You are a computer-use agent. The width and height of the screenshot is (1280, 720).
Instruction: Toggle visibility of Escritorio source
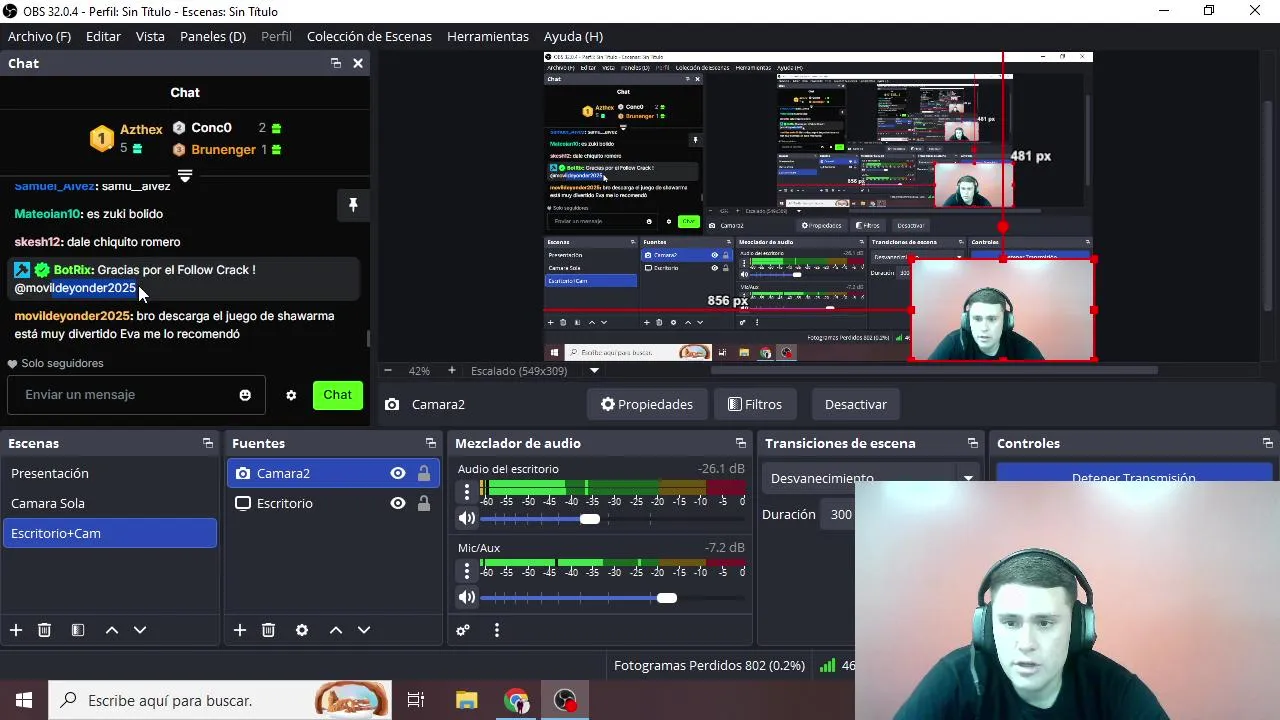pos(398,503)
